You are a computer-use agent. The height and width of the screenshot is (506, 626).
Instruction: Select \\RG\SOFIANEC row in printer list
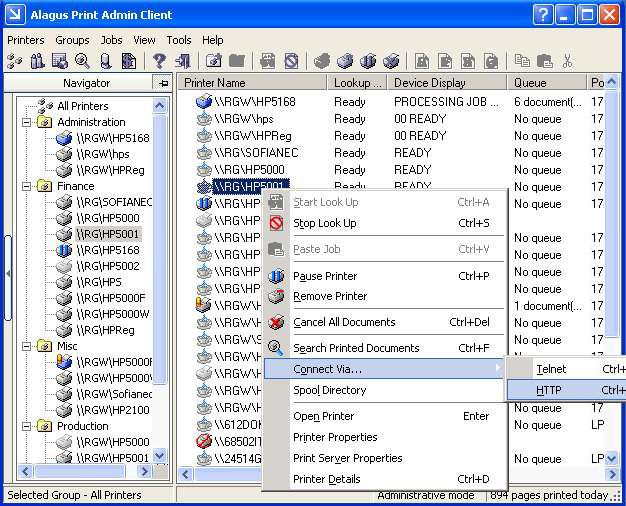(x=256, y=153)
